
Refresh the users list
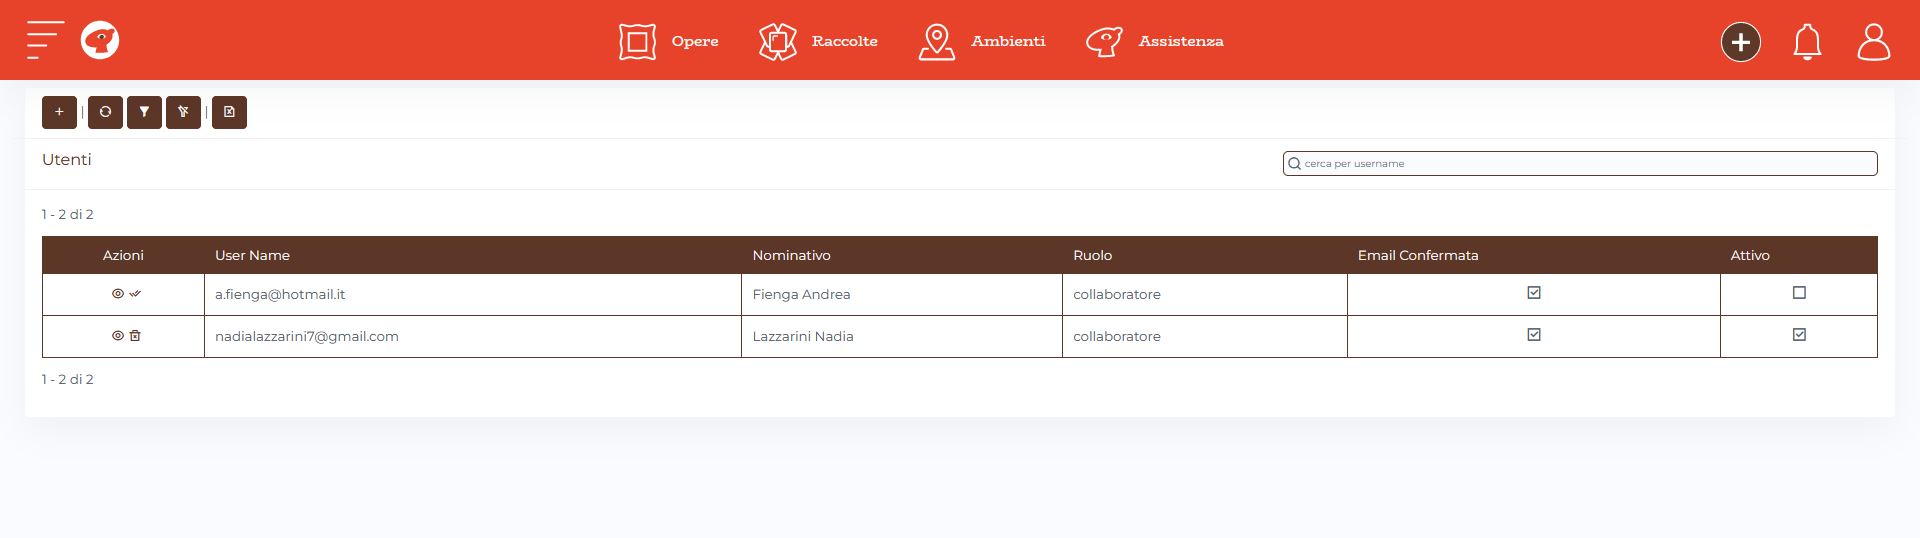(x=105, y=112)
